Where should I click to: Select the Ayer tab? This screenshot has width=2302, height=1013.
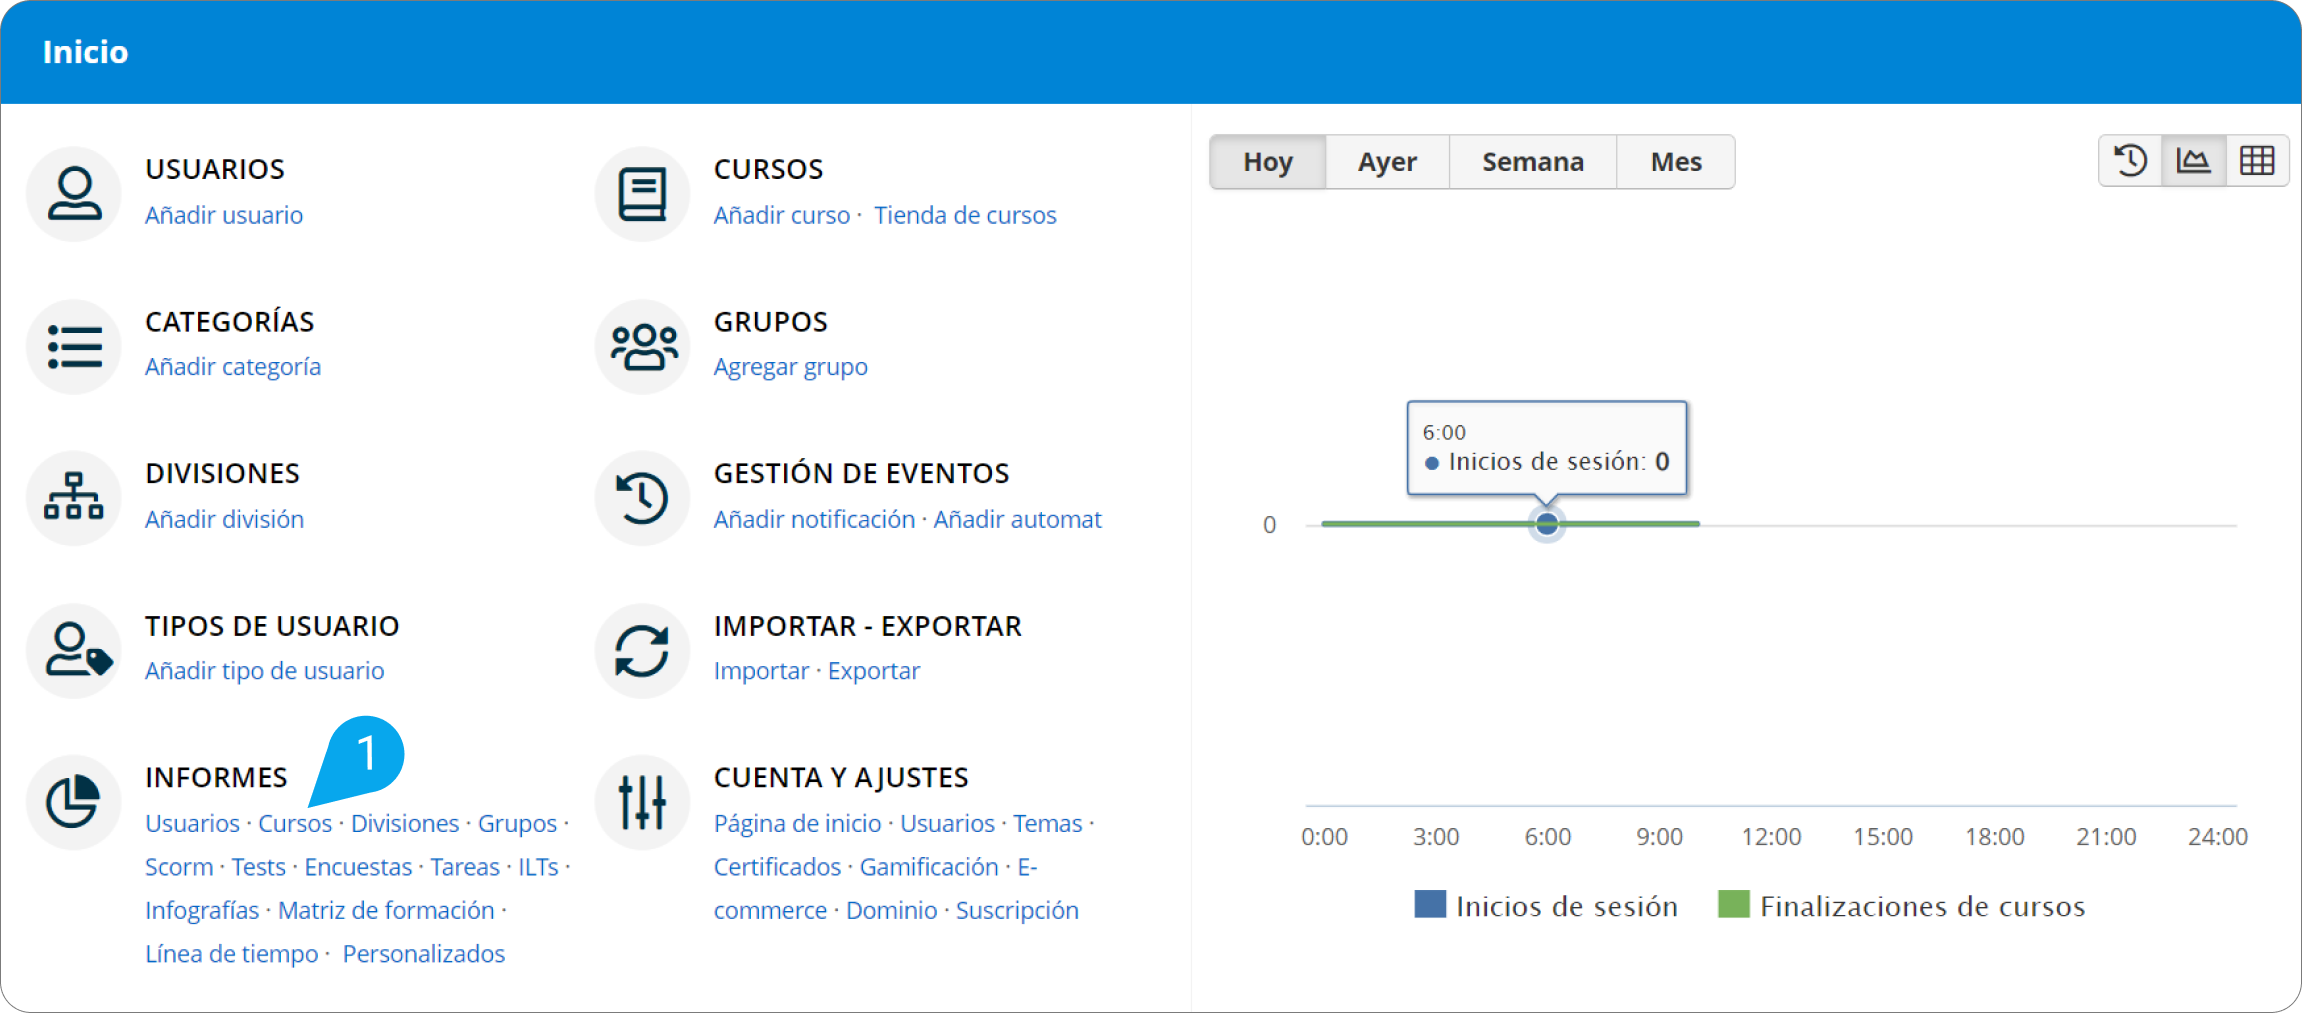click(x=1387, y=162)
